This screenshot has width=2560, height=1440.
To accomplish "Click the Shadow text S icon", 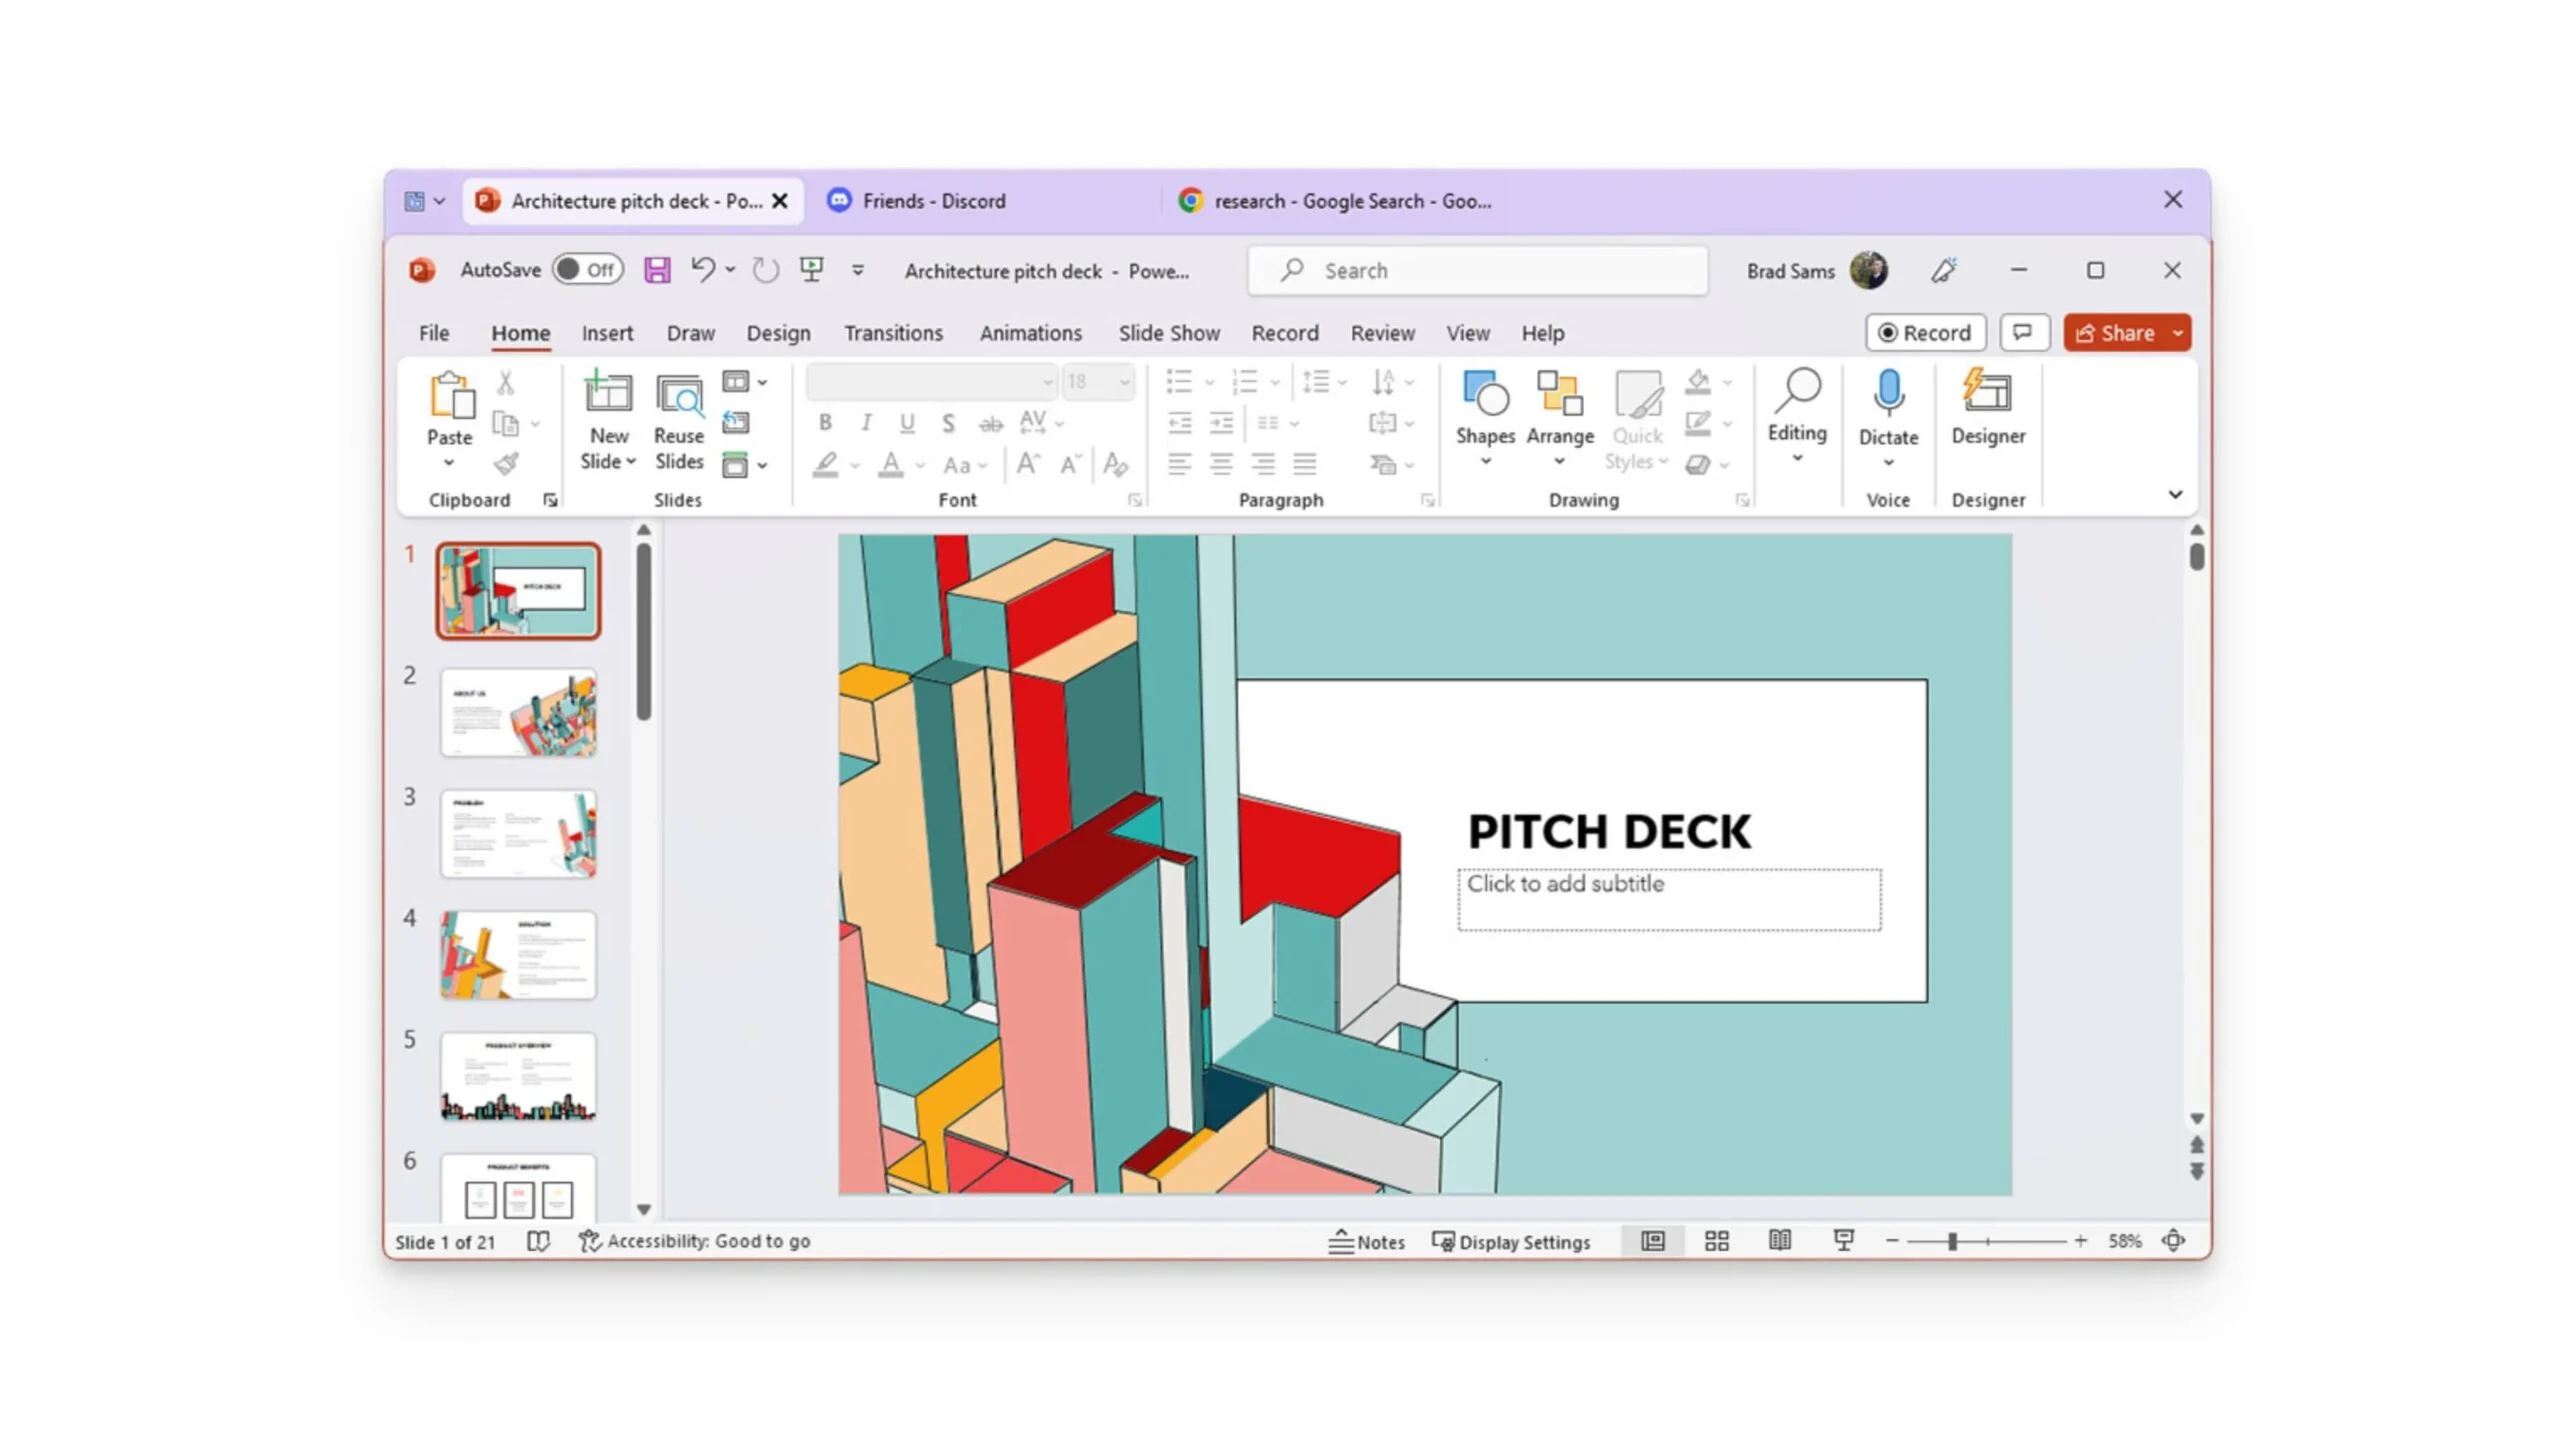I will point(948,424).
